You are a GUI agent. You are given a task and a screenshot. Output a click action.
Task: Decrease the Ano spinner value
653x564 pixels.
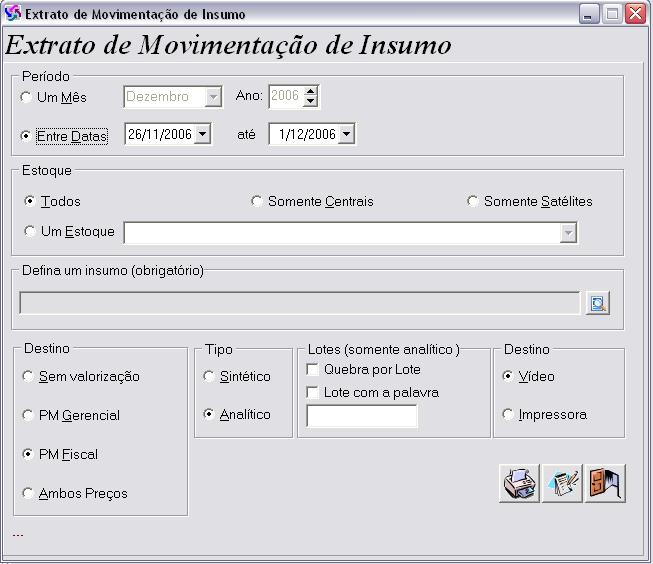point(311,101)
